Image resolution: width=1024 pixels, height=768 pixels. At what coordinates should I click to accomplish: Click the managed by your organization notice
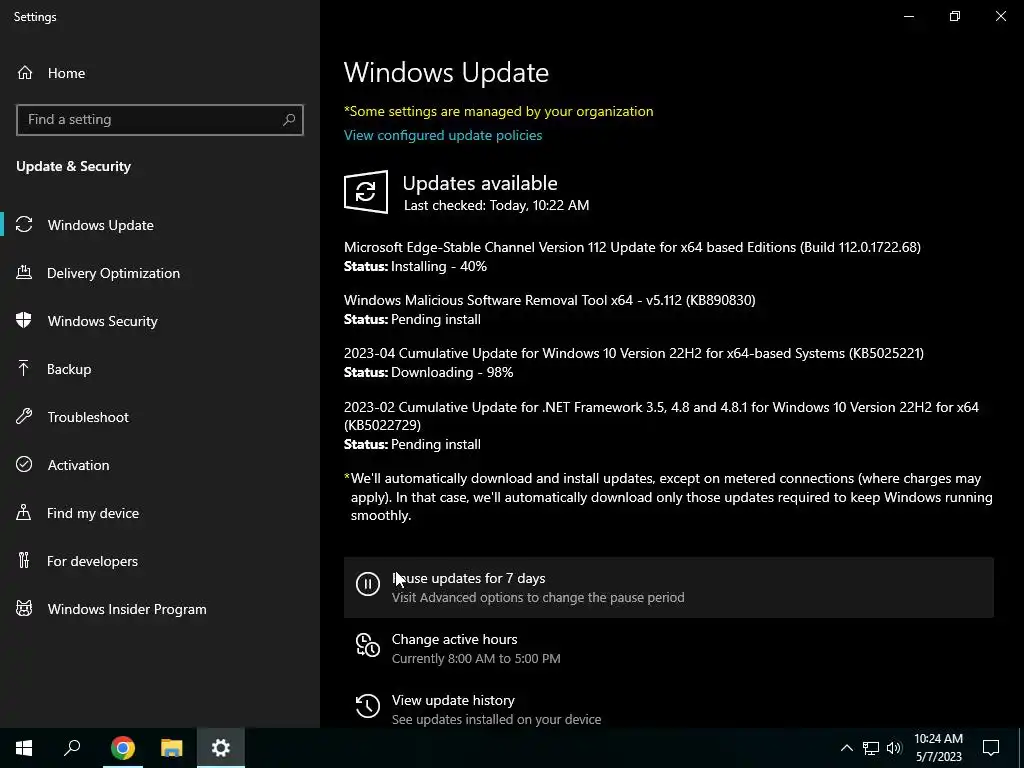[499, 111]
